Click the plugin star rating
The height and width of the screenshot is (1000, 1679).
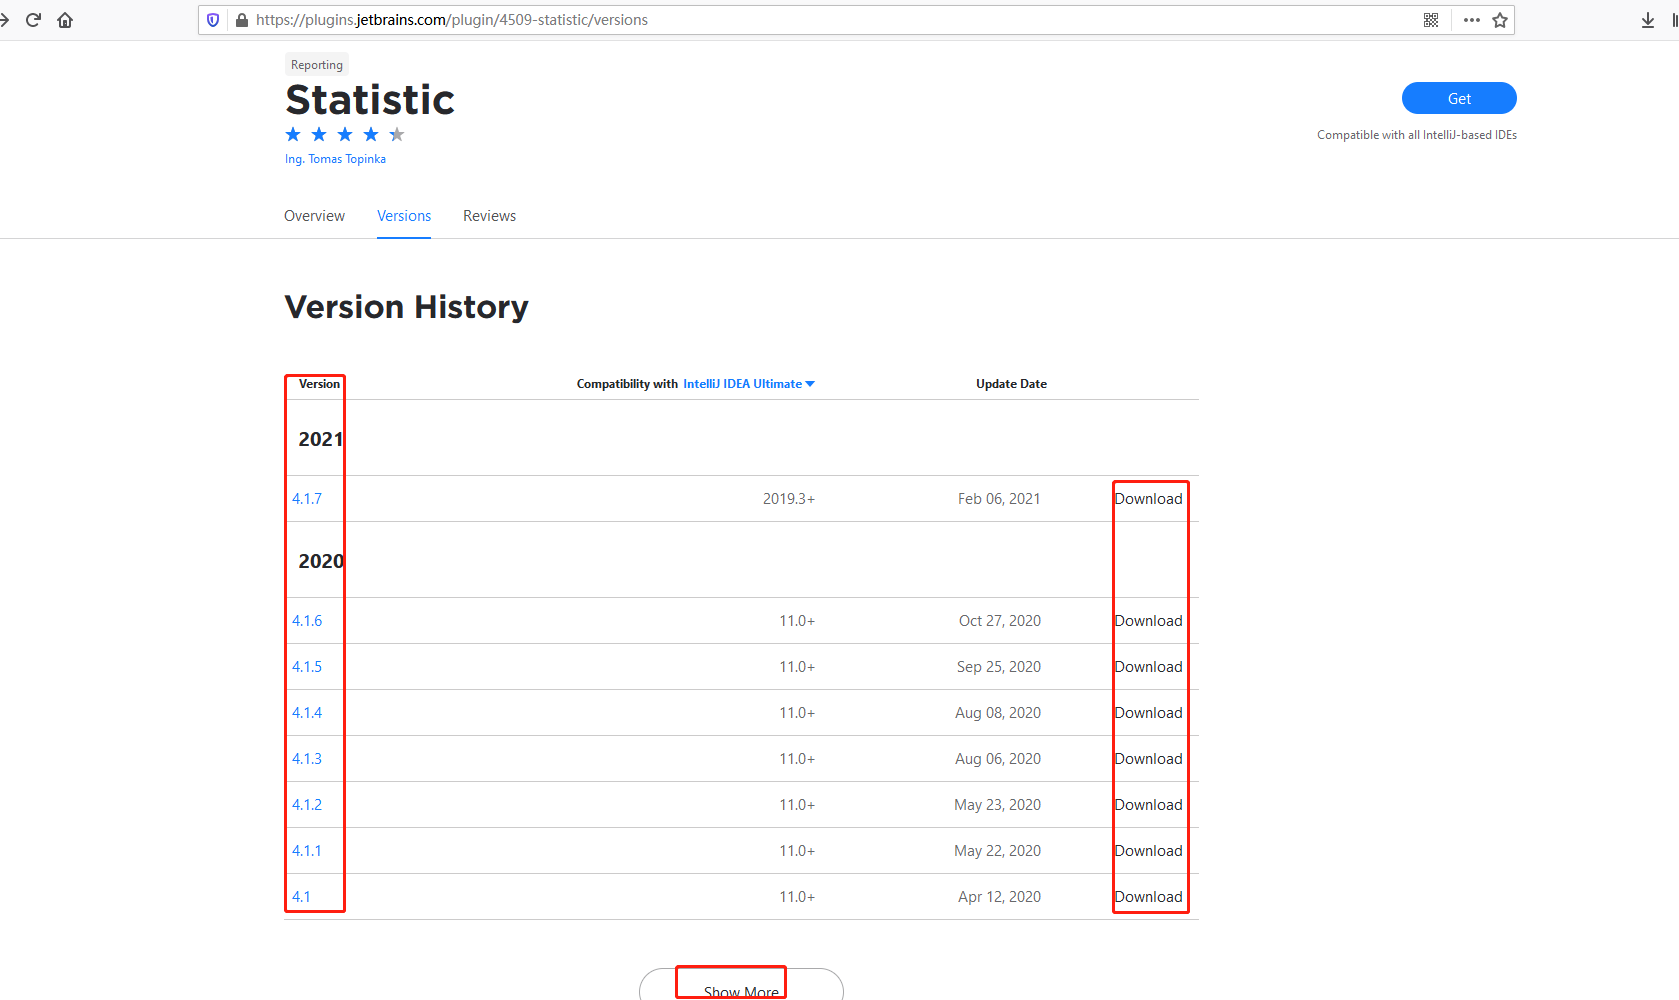345,134
